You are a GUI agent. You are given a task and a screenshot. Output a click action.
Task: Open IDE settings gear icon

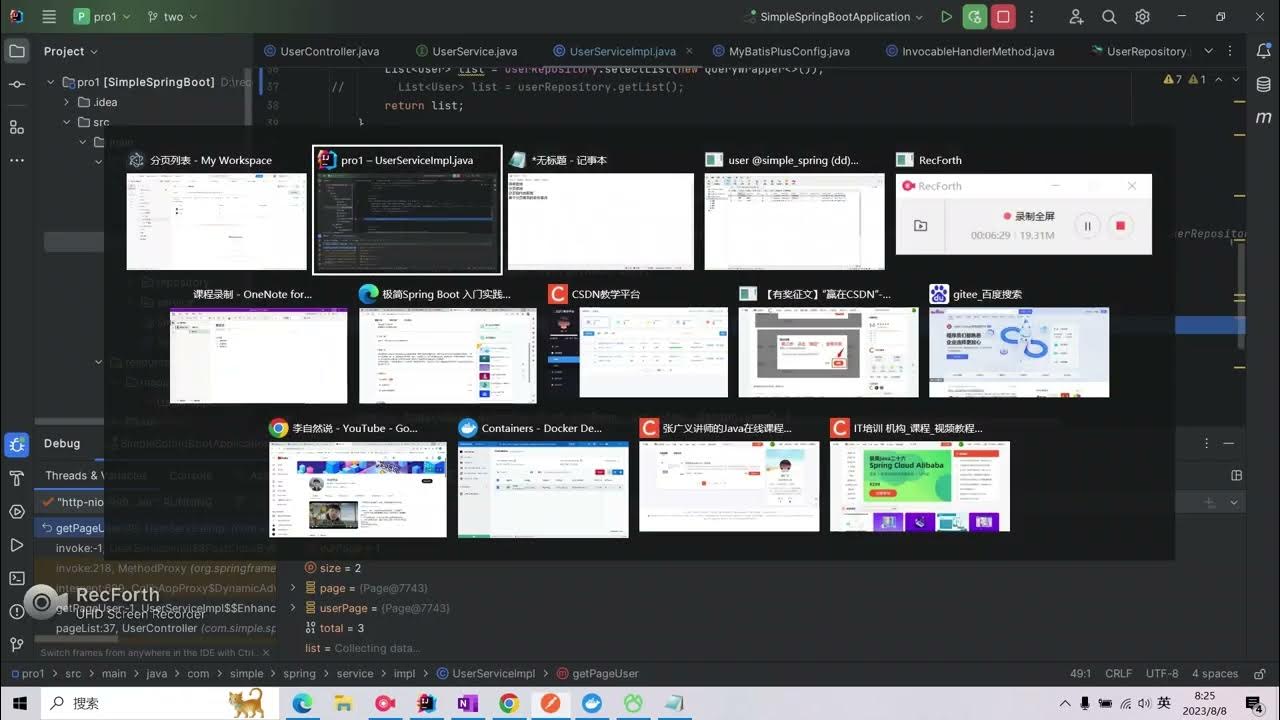pos(1142,17)
